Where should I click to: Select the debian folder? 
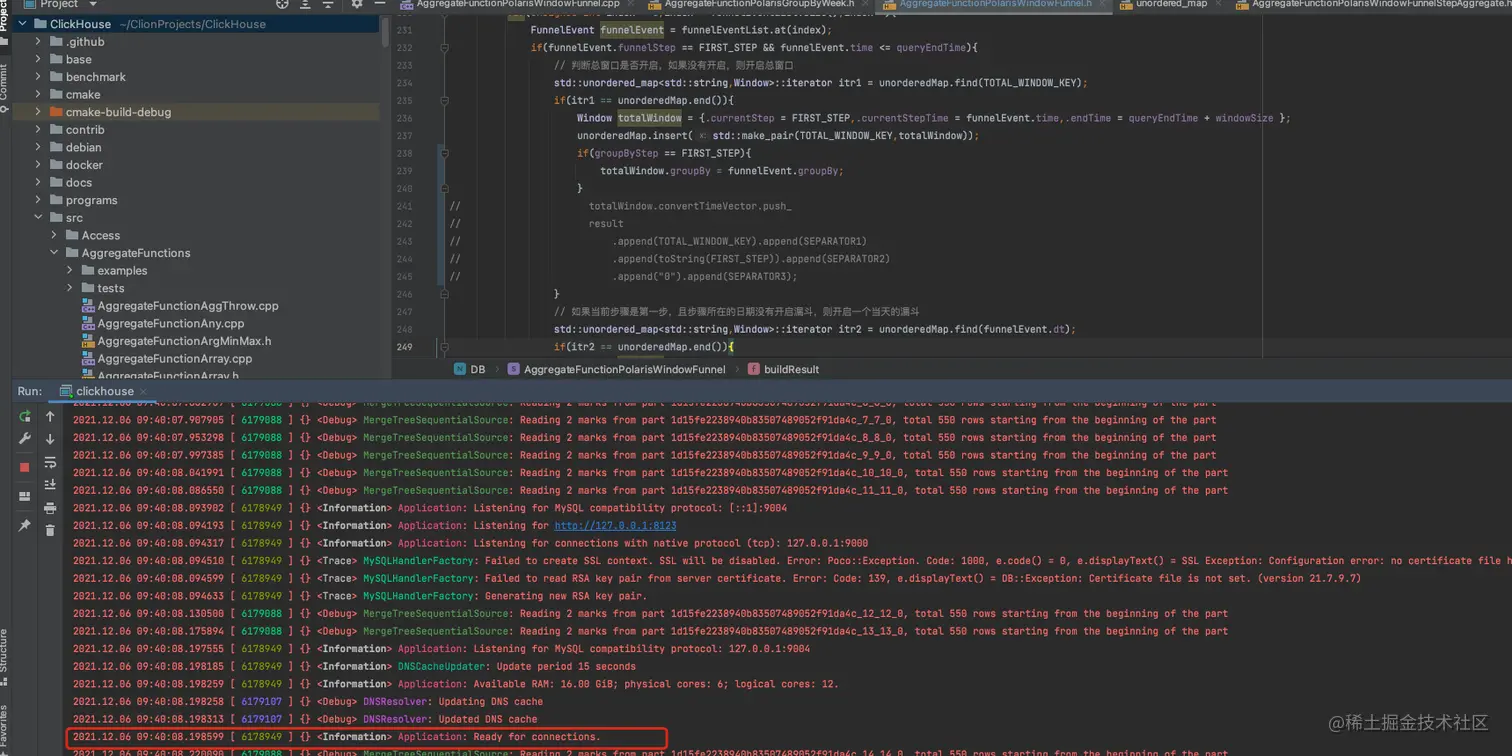(x=83, y=148)
